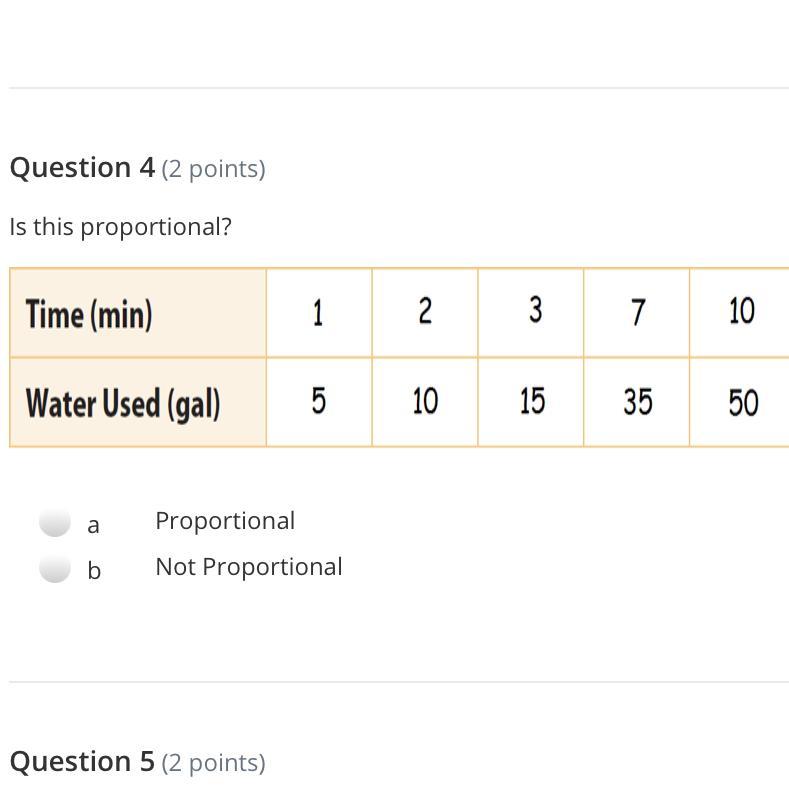Screen dimensions: 789x788
Task: Click the Question 4 heading
Action: tap(82, 168)
